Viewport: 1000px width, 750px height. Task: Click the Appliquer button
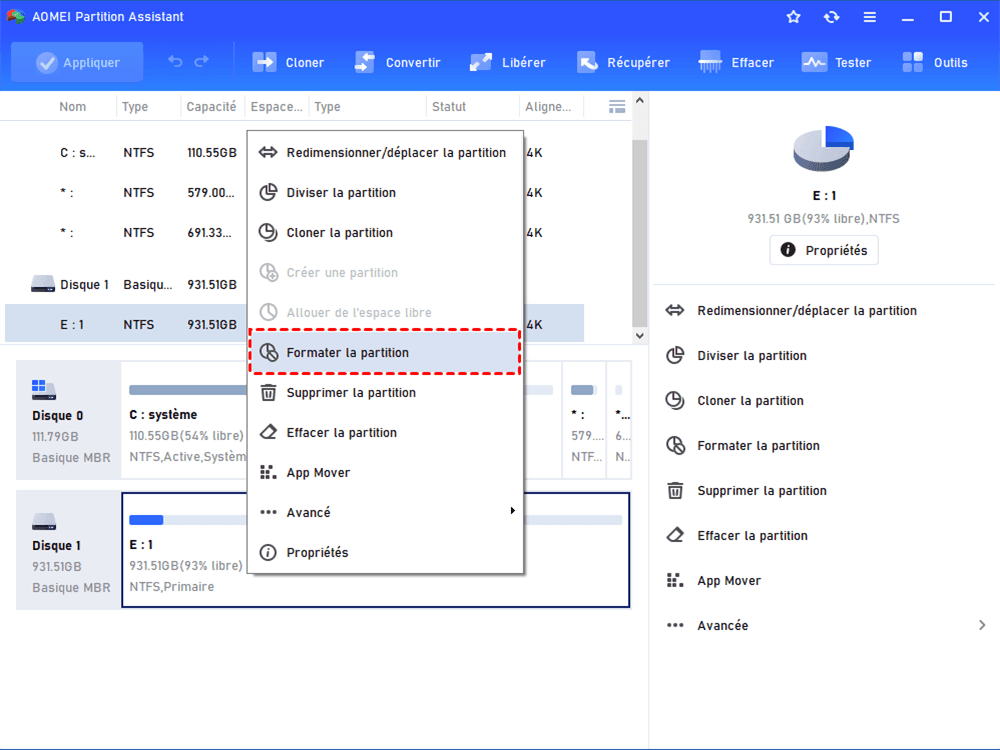pyautogui.click(x=77, y=62)
